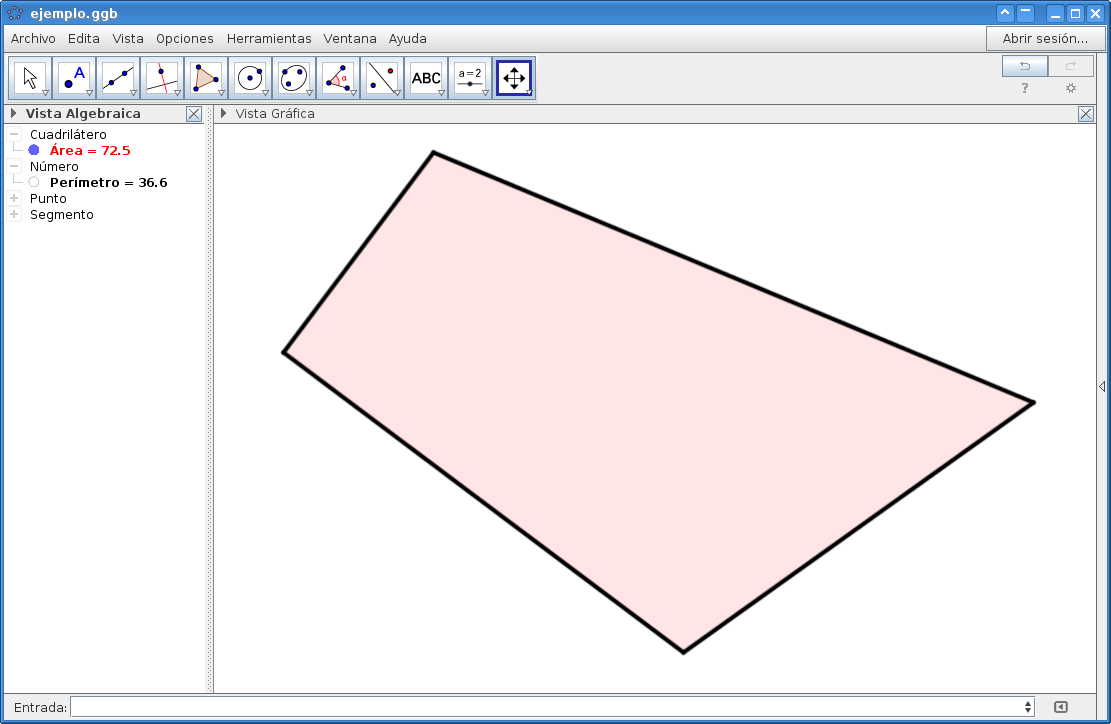This screenshot has height=724, width=1111.
Task: Expand the Punto tree group
Action: click(x=14, y=198)
